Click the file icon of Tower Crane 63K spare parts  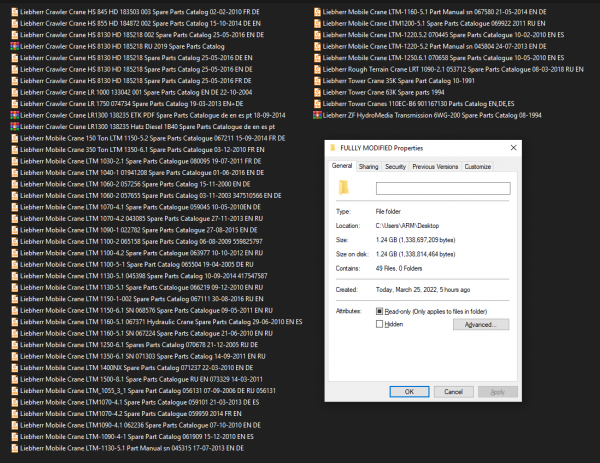[317, 92]
